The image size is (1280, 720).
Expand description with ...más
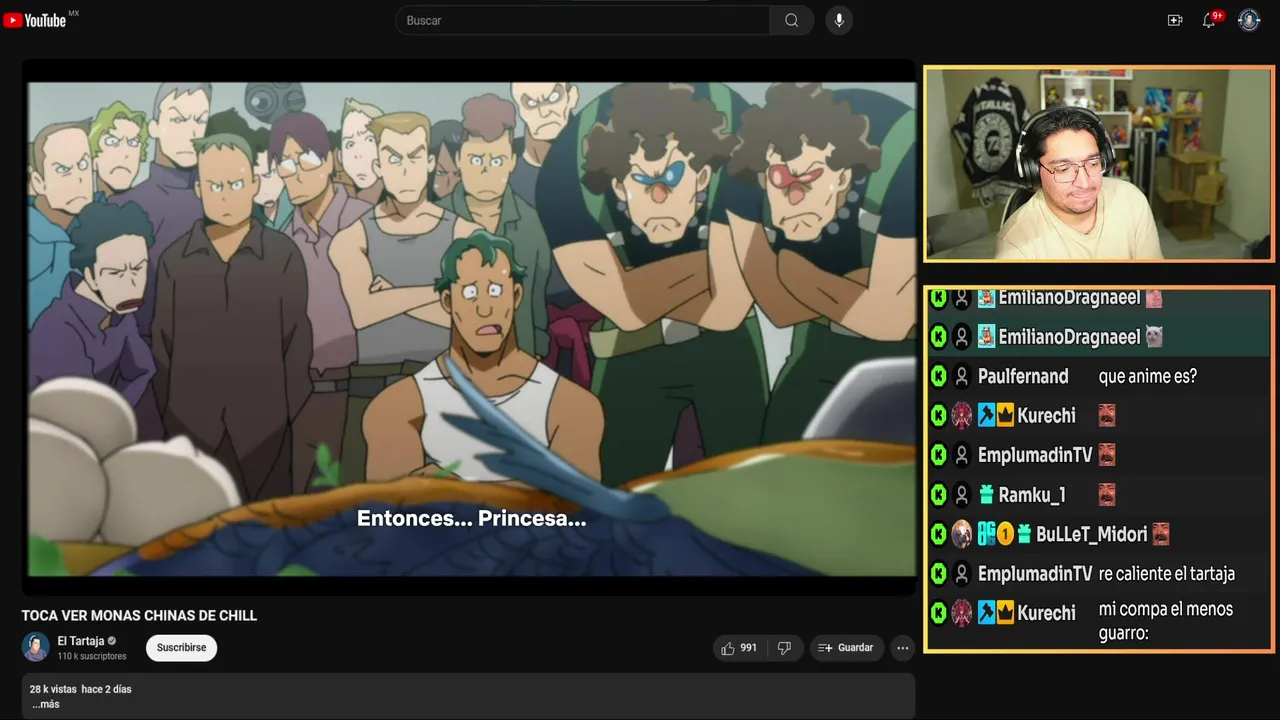(45, 704)
